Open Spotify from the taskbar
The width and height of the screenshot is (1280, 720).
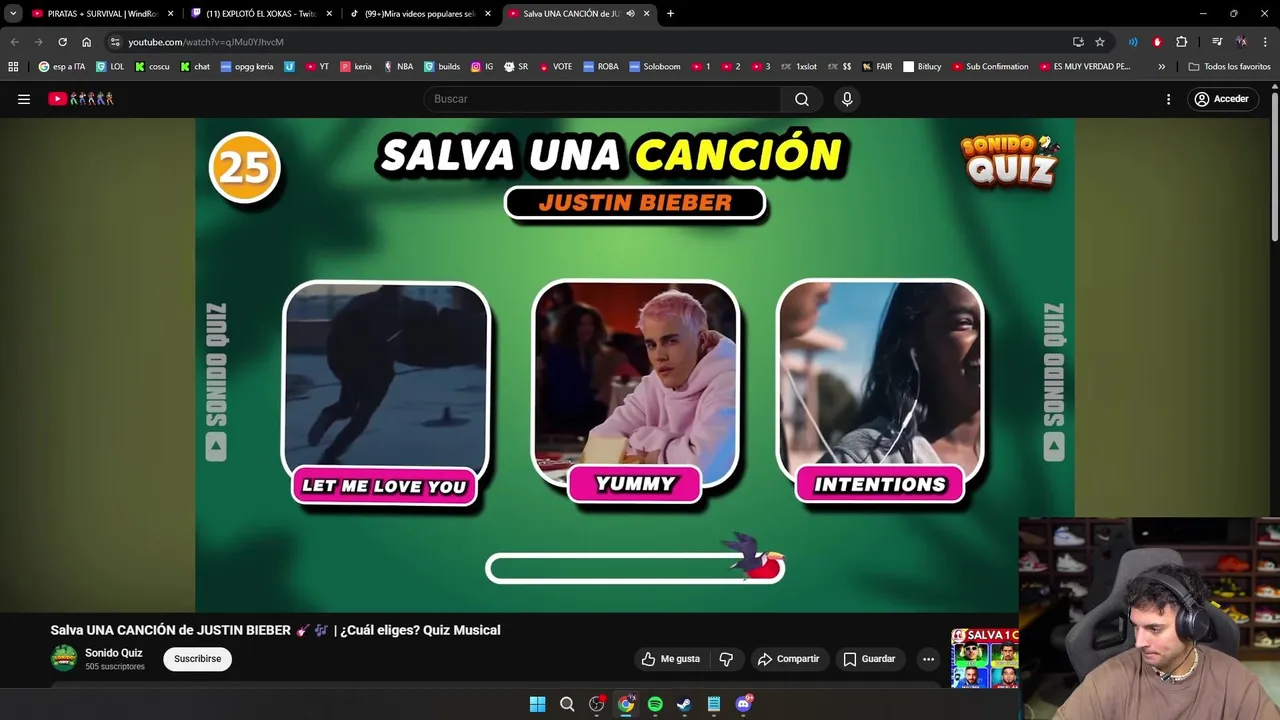(655, 704)
